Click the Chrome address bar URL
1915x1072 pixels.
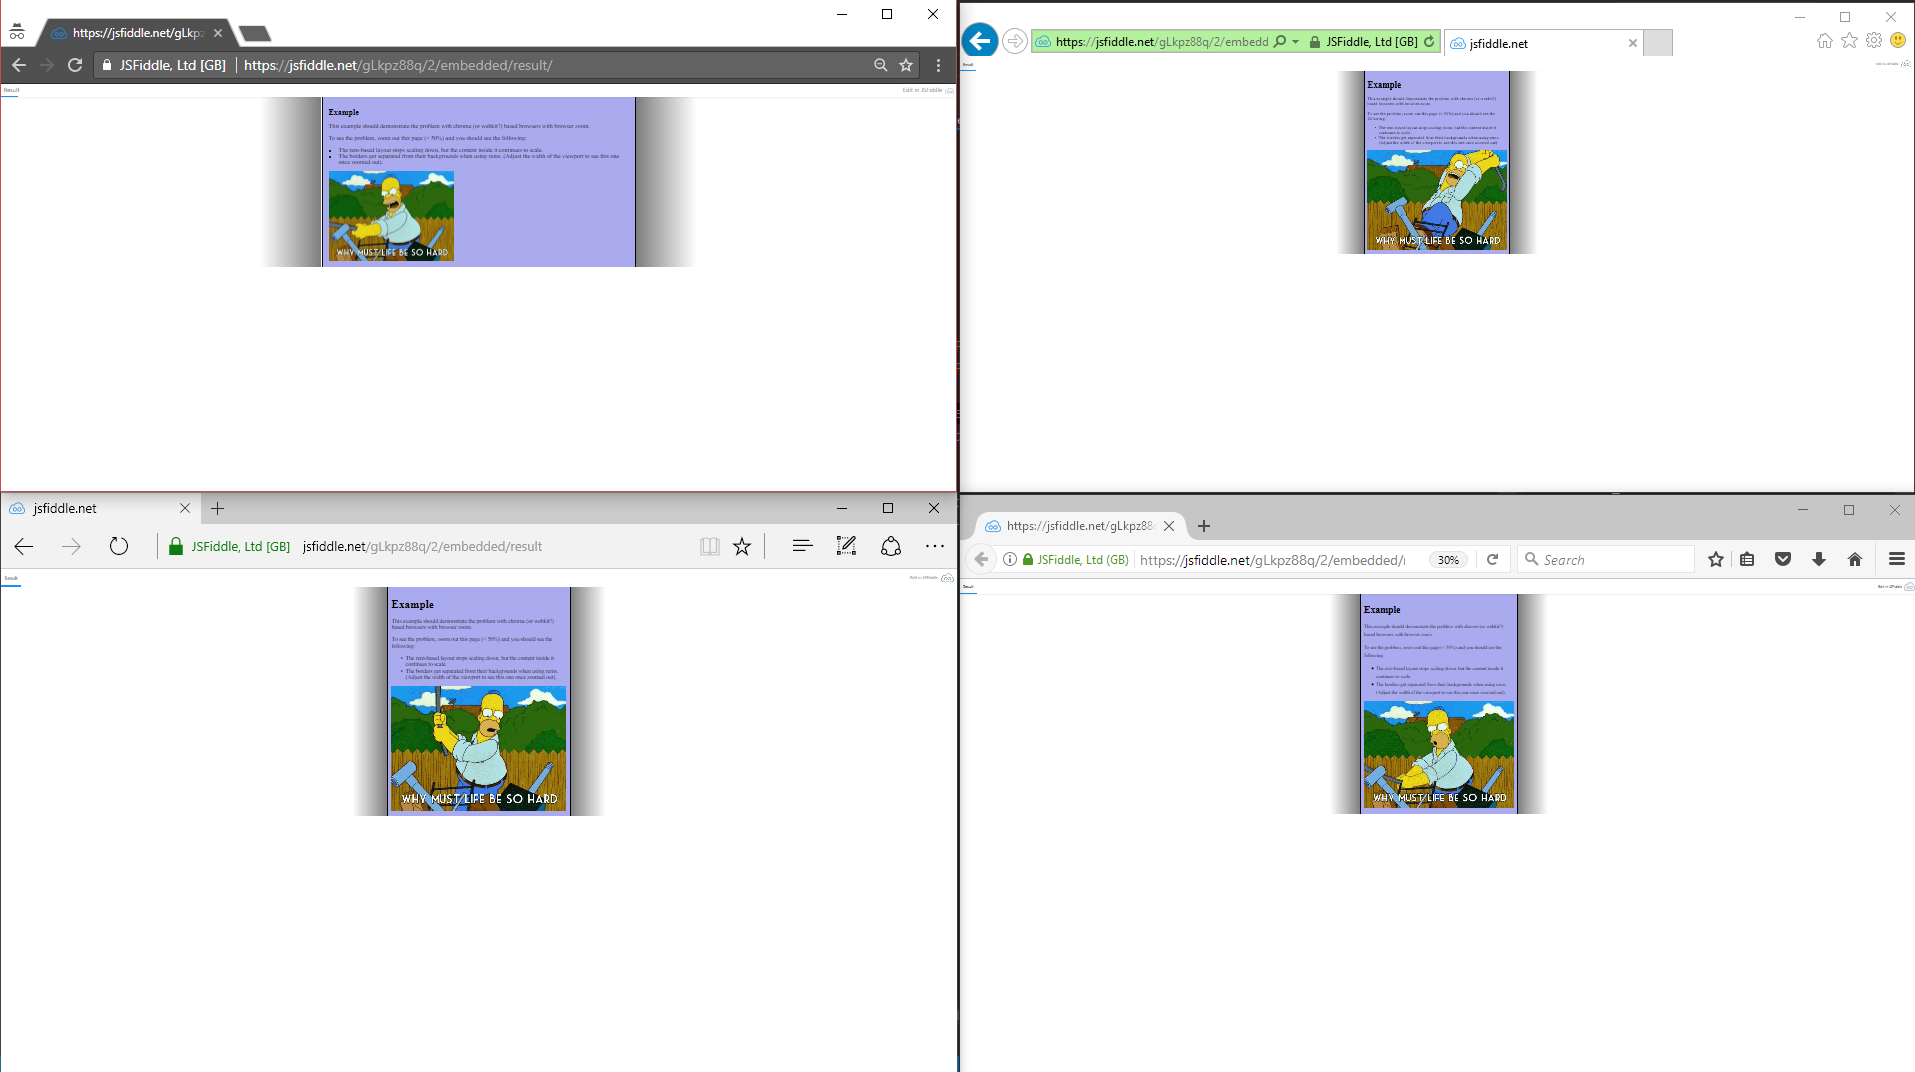(398, 65)
